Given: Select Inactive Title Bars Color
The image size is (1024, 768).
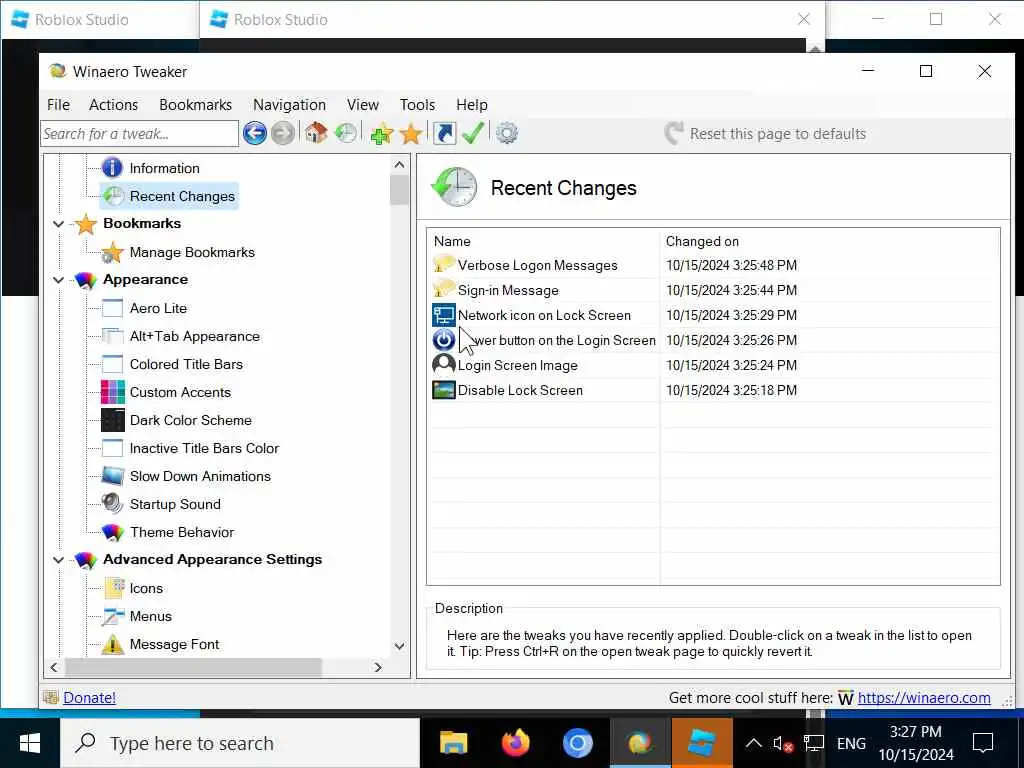Looking at the screenshot, I should [x=204, y=448].
